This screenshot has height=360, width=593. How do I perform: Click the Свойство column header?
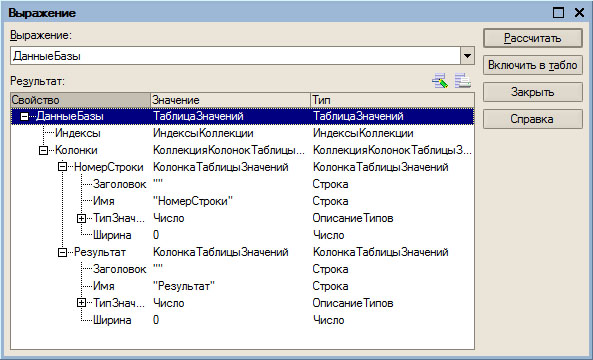pos(81,100)
